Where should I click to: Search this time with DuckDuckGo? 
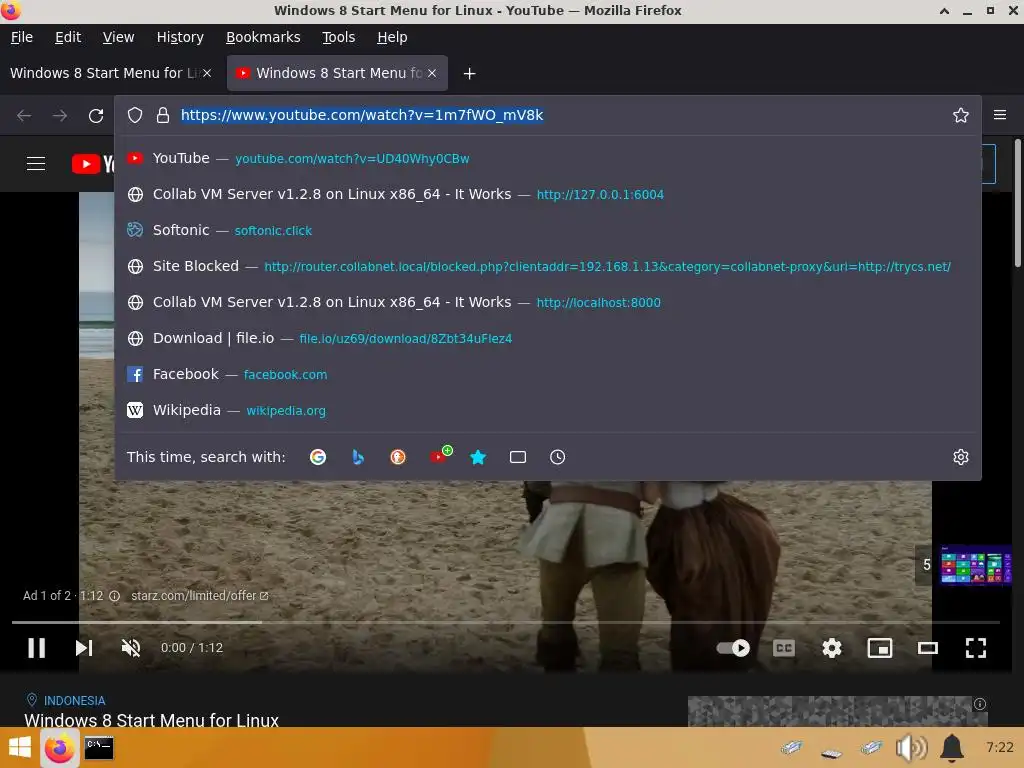(x=398, y=457)
